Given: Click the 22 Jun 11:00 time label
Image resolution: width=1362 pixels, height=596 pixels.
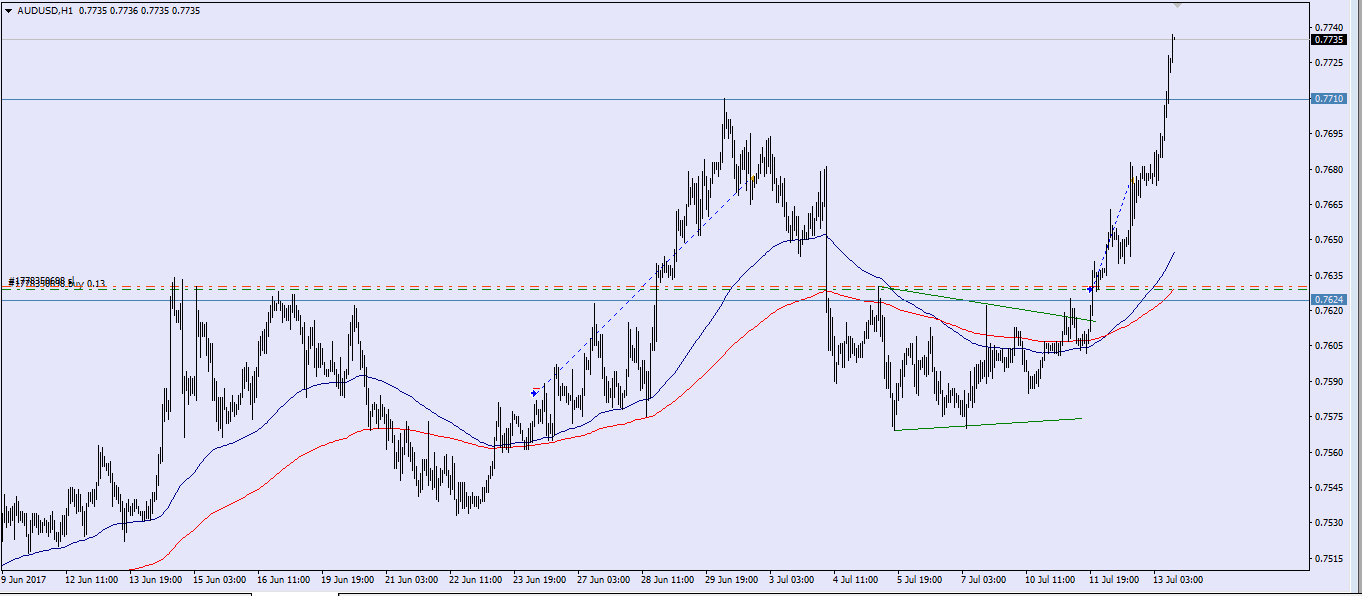Looking at the screenshot, I should (x=477, y=579).
